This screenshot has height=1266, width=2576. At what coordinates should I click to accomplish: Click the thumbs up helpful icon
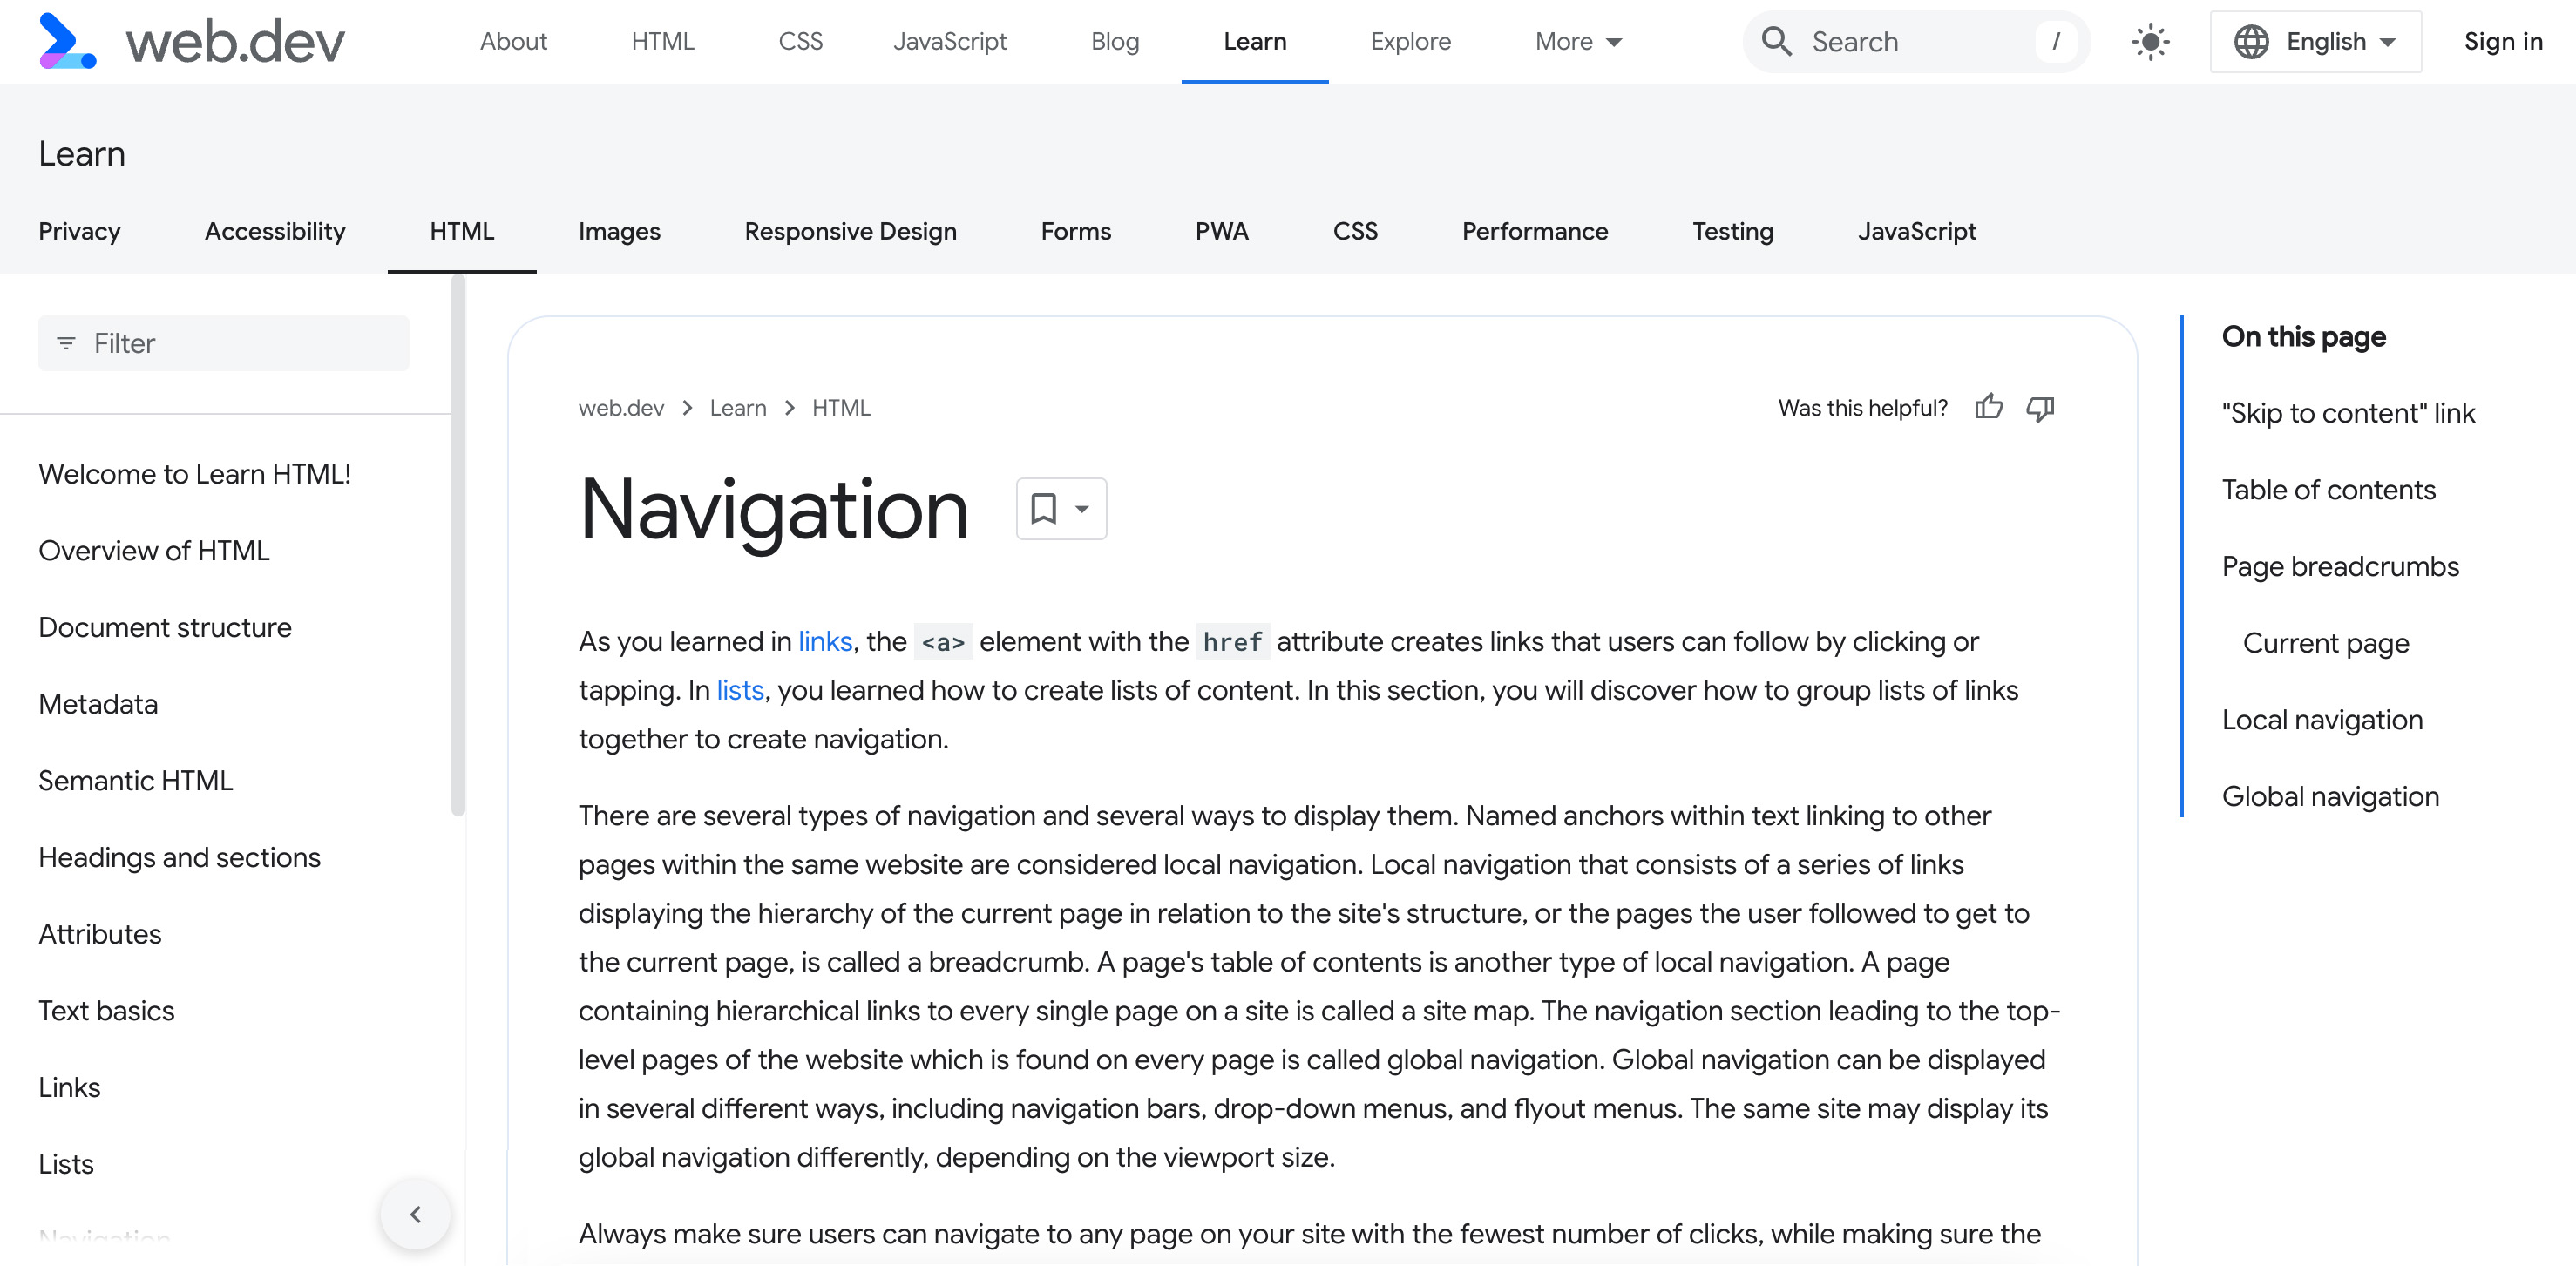[1990, 407]
